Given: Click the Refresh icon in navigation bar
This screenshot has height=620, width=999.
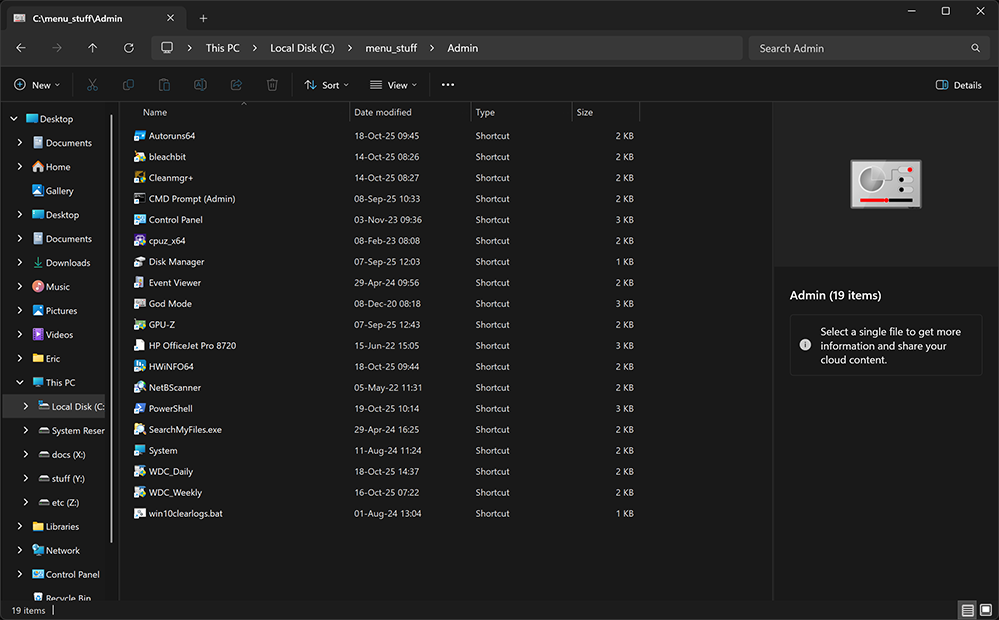Looking at the screenshot, I should coord(129,48).
